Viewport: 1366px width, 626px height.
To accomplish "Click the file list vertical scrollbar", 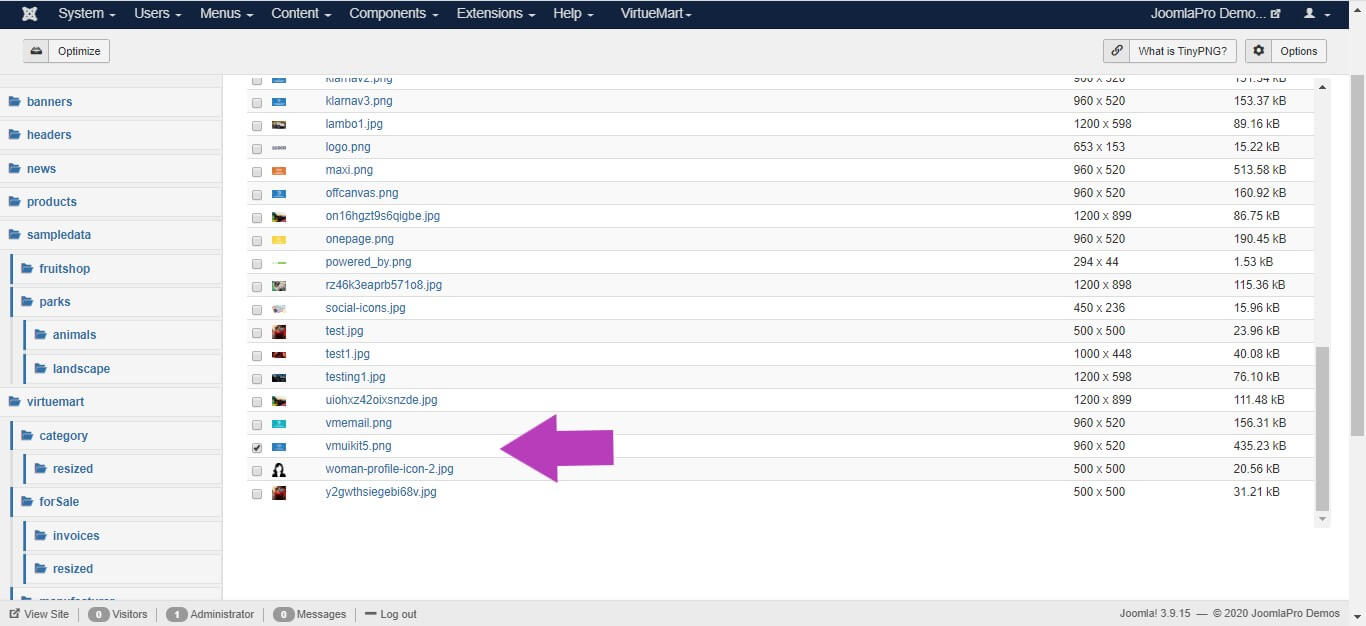I will 1323,430.
